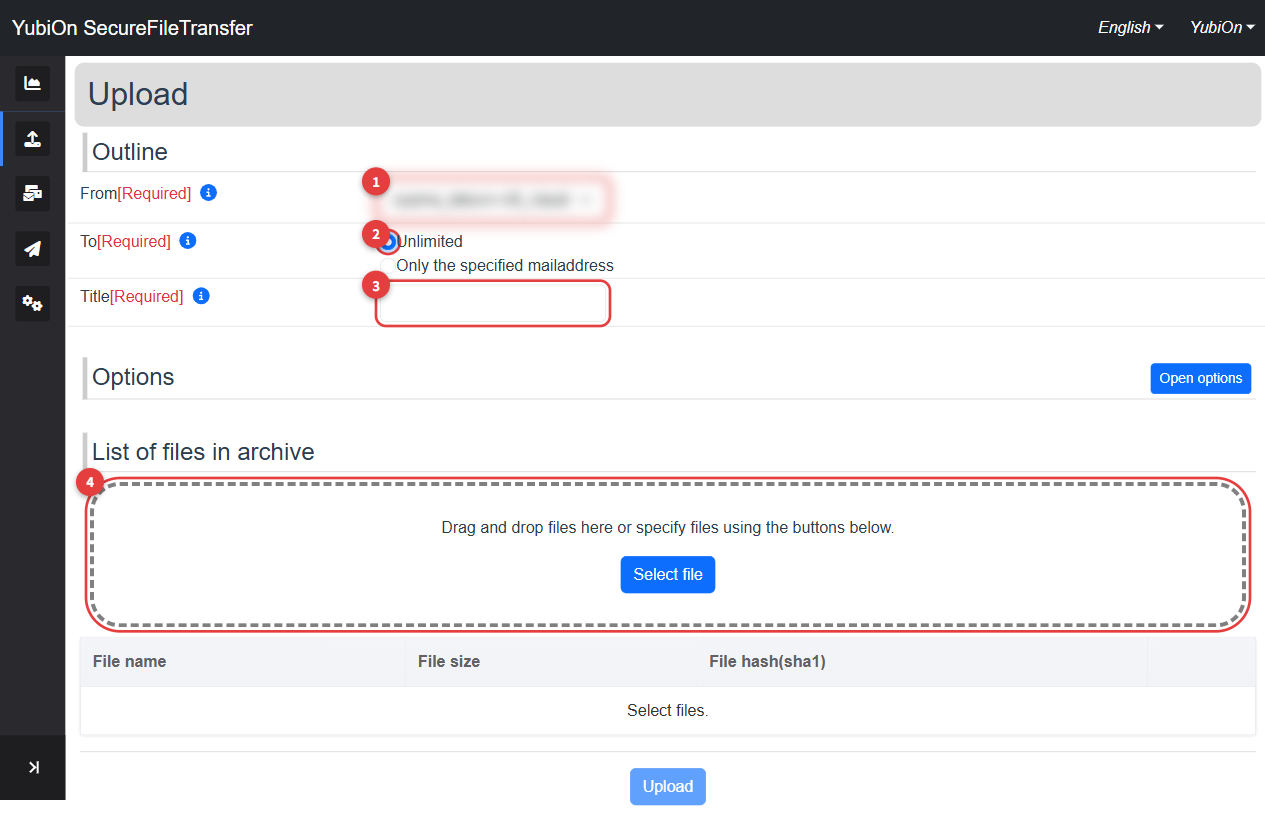The width and height of the screenshot is (1265, 821).
Task: Open the YubiOn account dropdown
Action: tap(1222, 27)
